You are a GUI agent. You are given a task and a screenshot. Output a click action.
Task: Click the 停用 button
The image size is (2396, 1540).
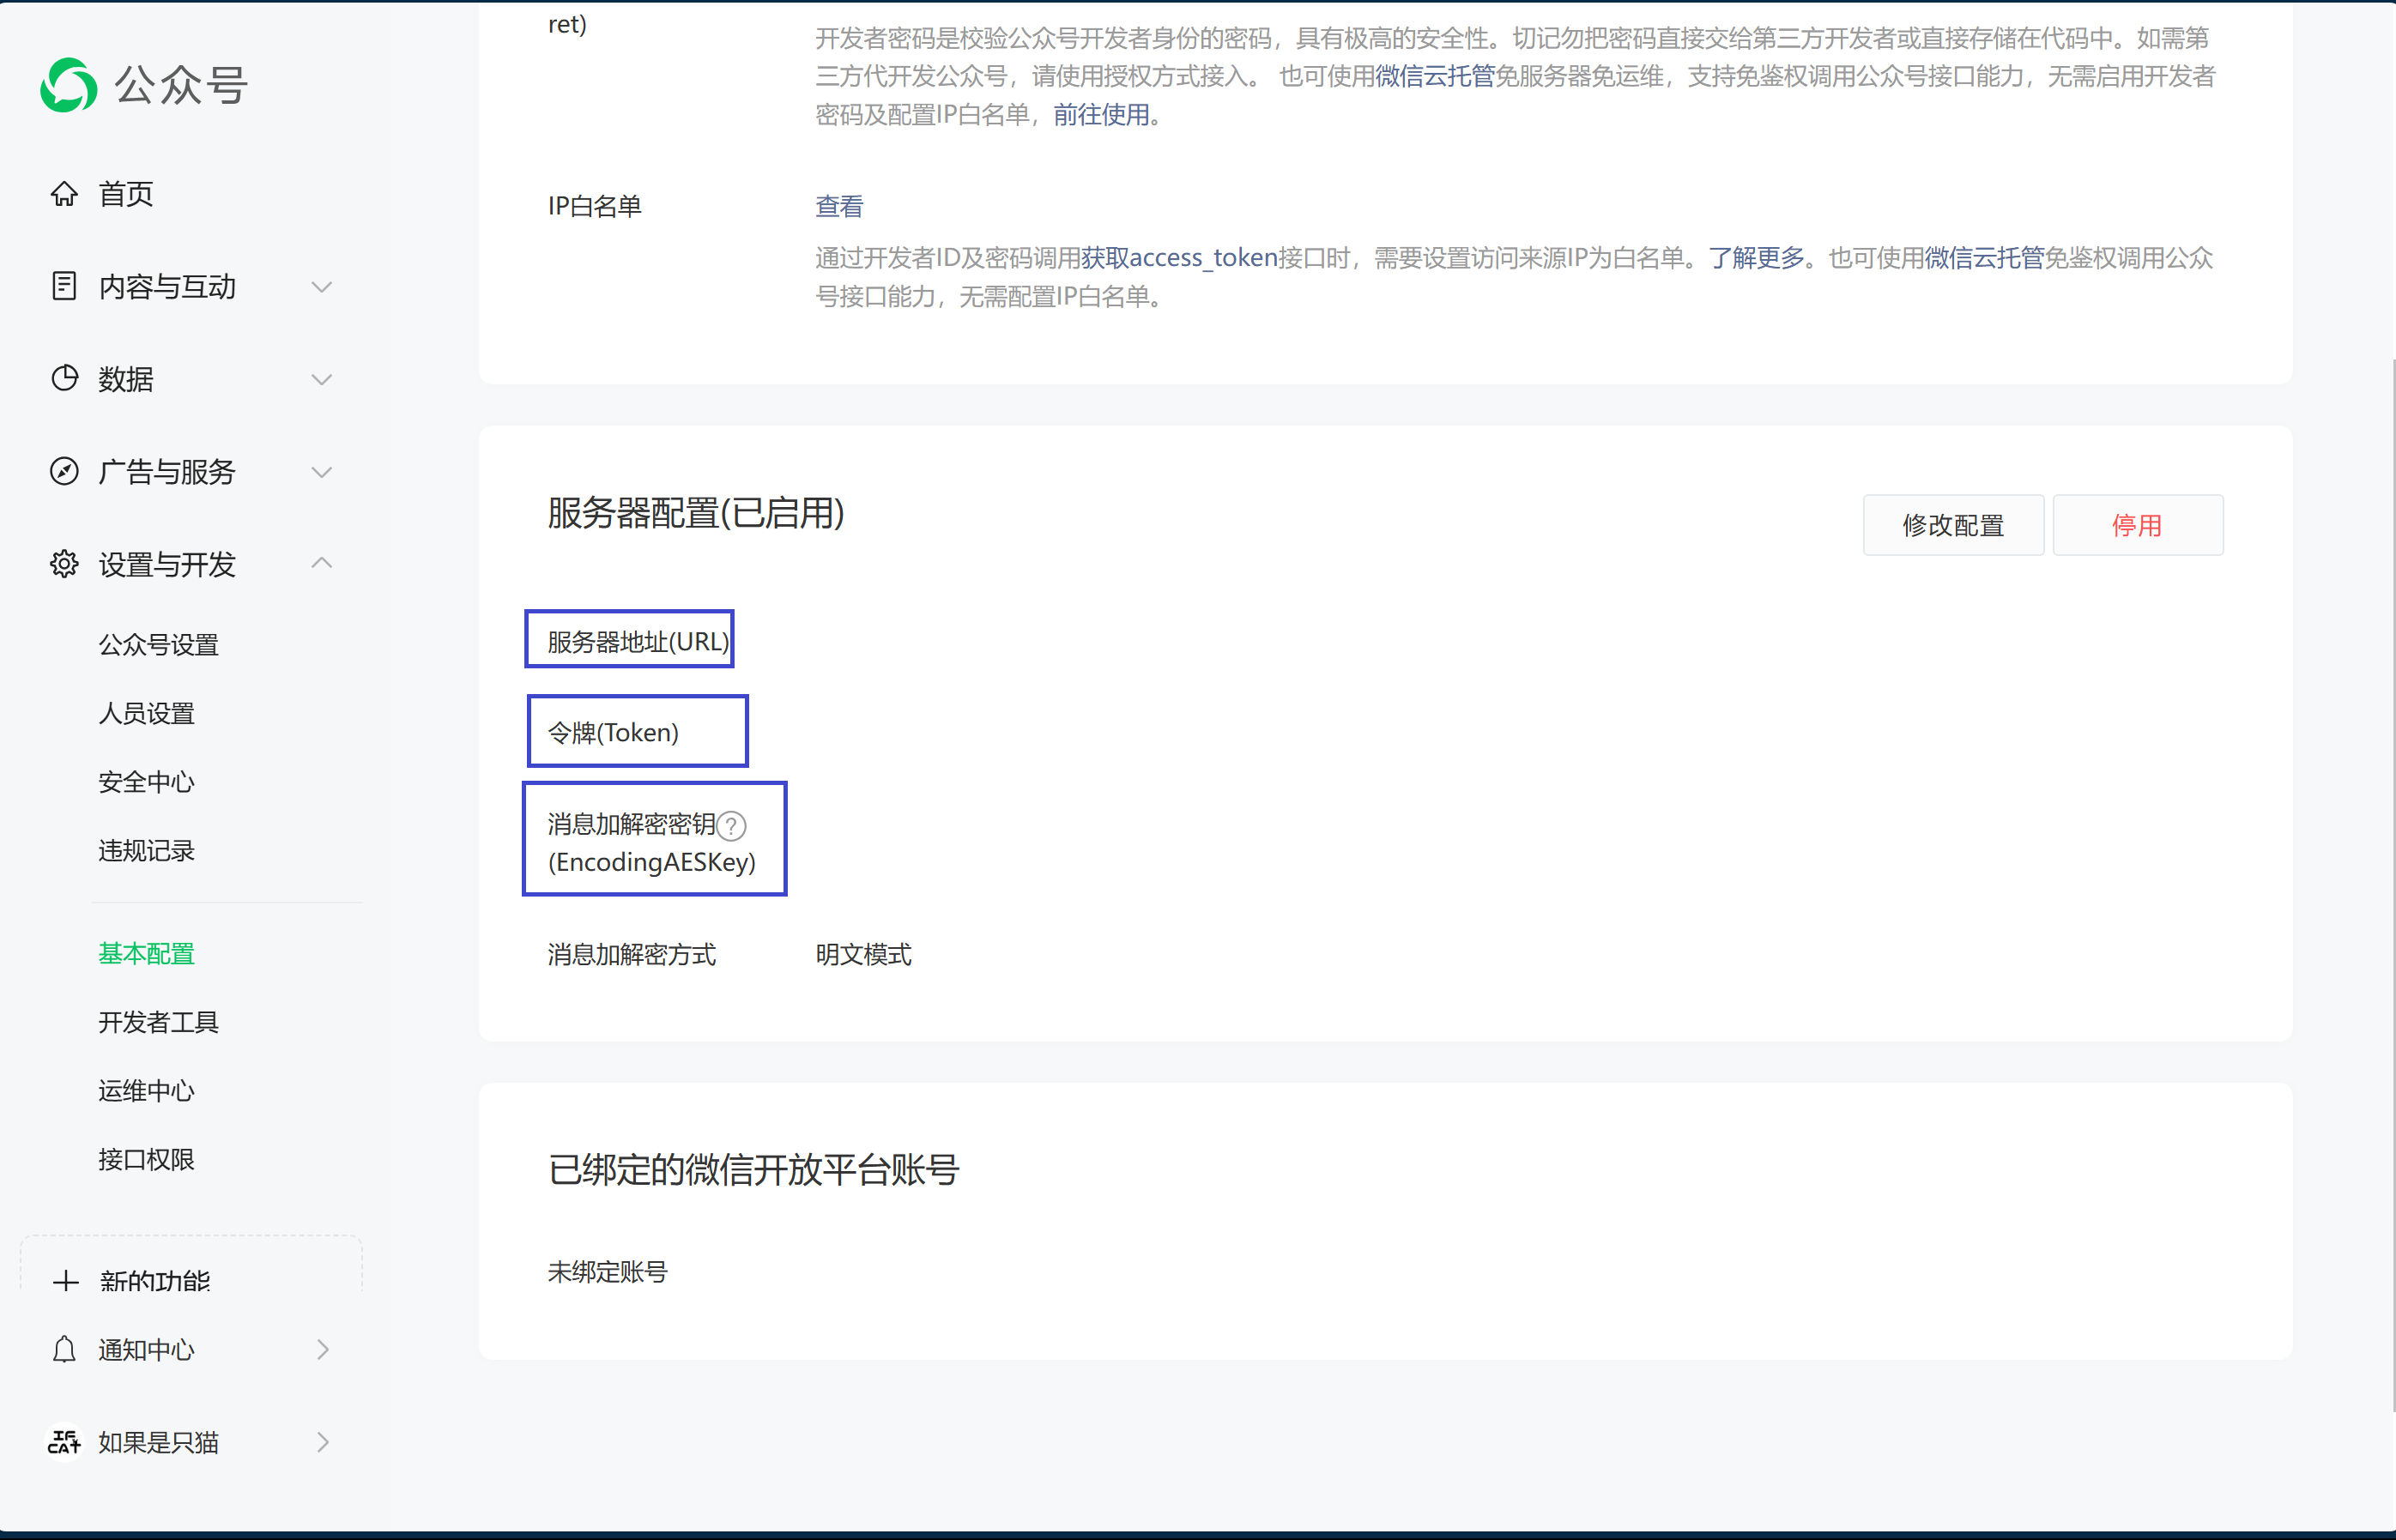tap(2137, 524)
